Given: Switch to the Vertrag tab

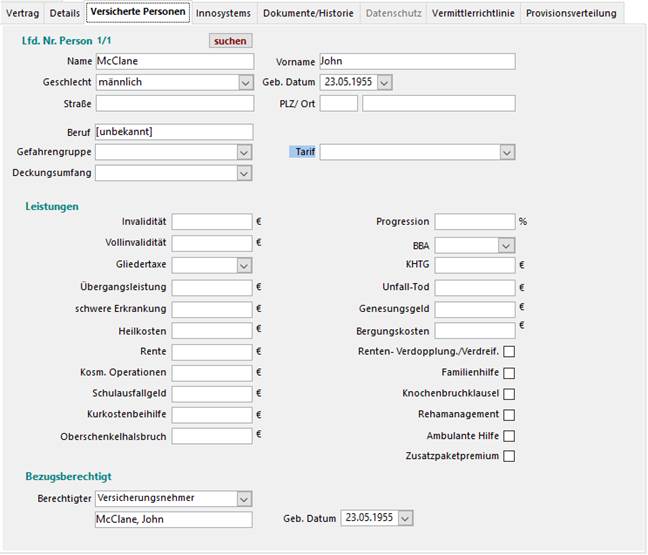Looking at the screenshot, I should click(x=23, y=13).
